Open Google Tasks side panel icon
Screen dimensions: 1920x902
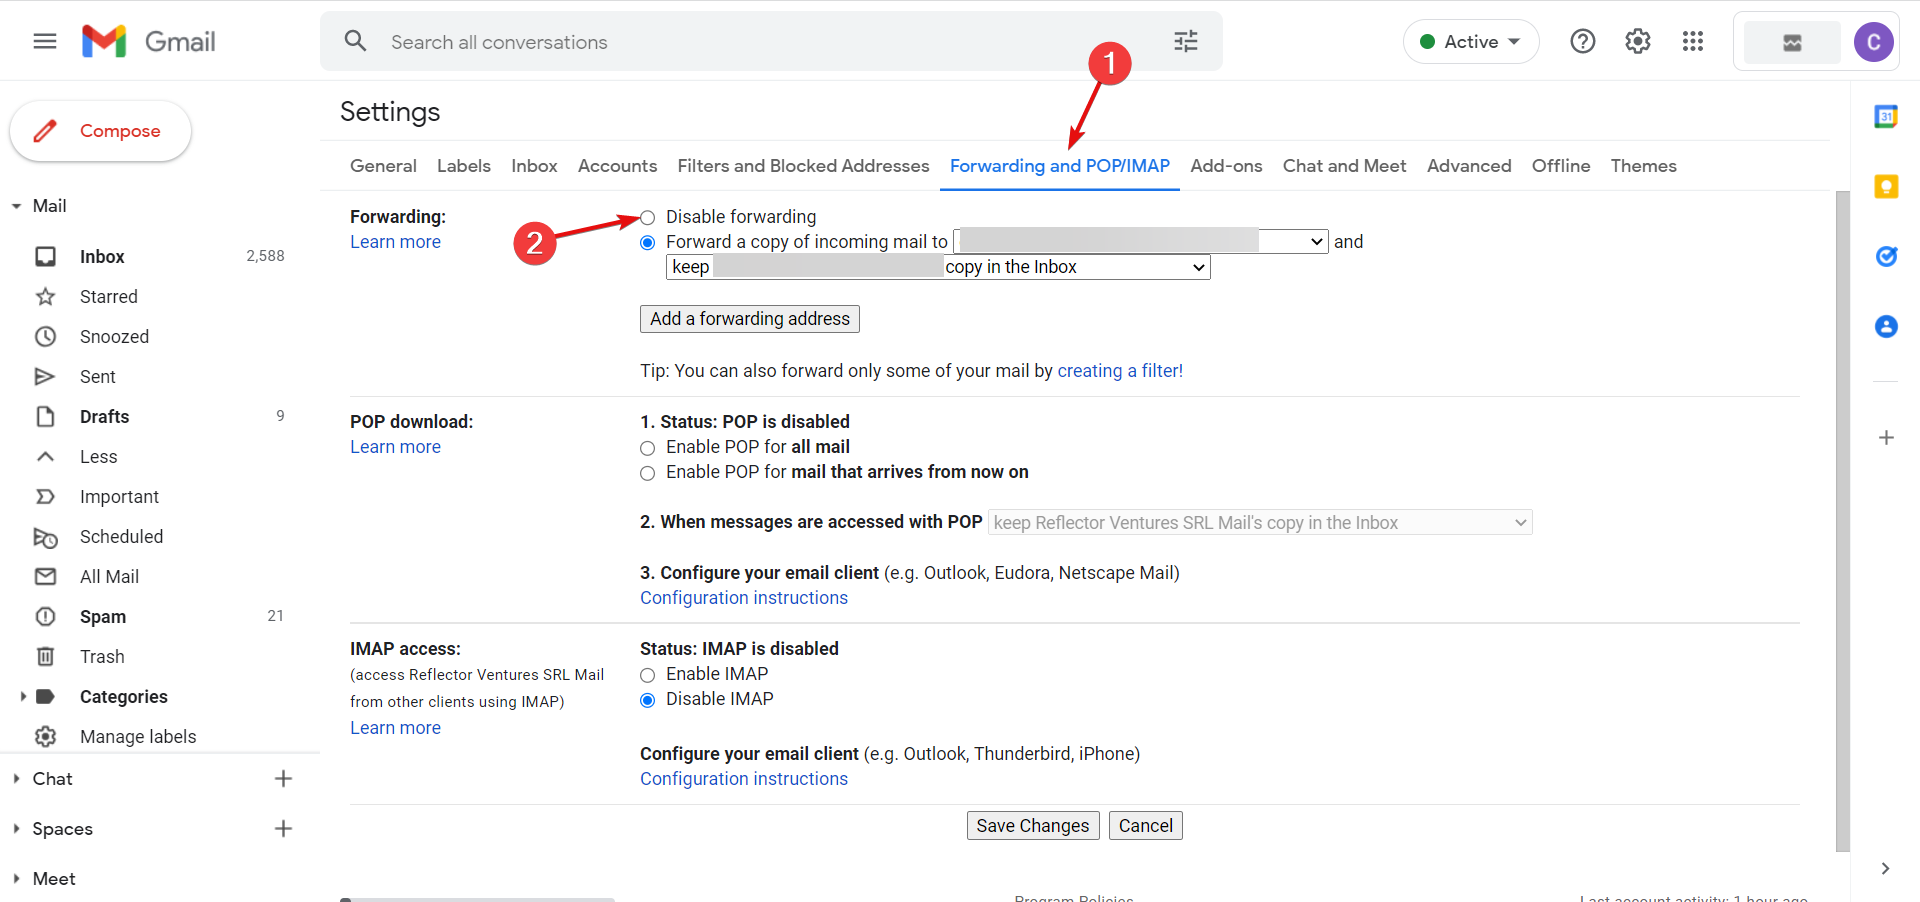(x=1886, y=257)
